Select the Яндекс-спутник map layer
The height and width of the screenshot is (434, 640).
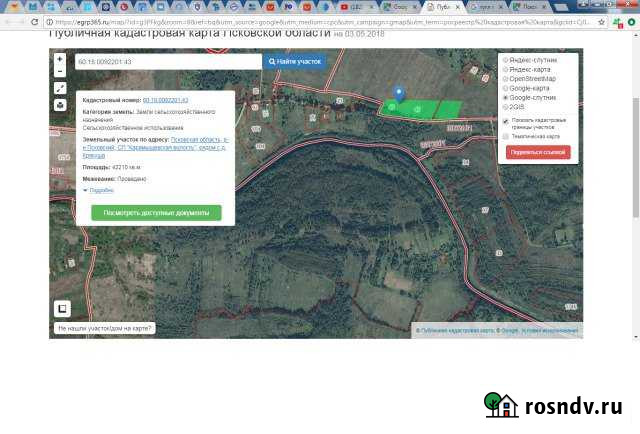(x=506, y=60)
